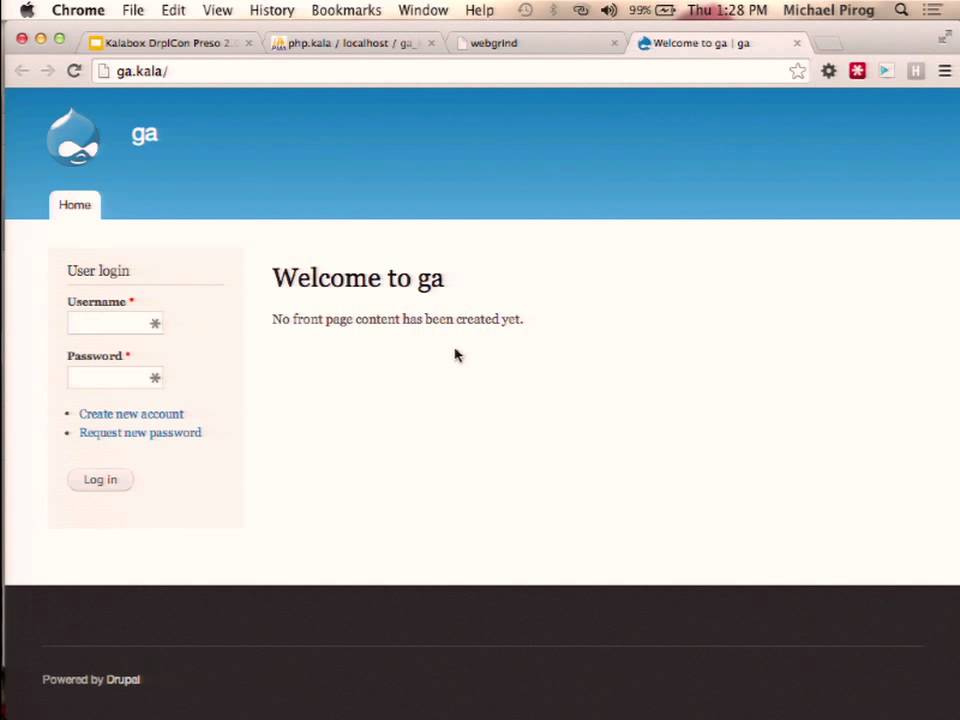Open the Apple menu
960x720 pixels.
point(27,10)
